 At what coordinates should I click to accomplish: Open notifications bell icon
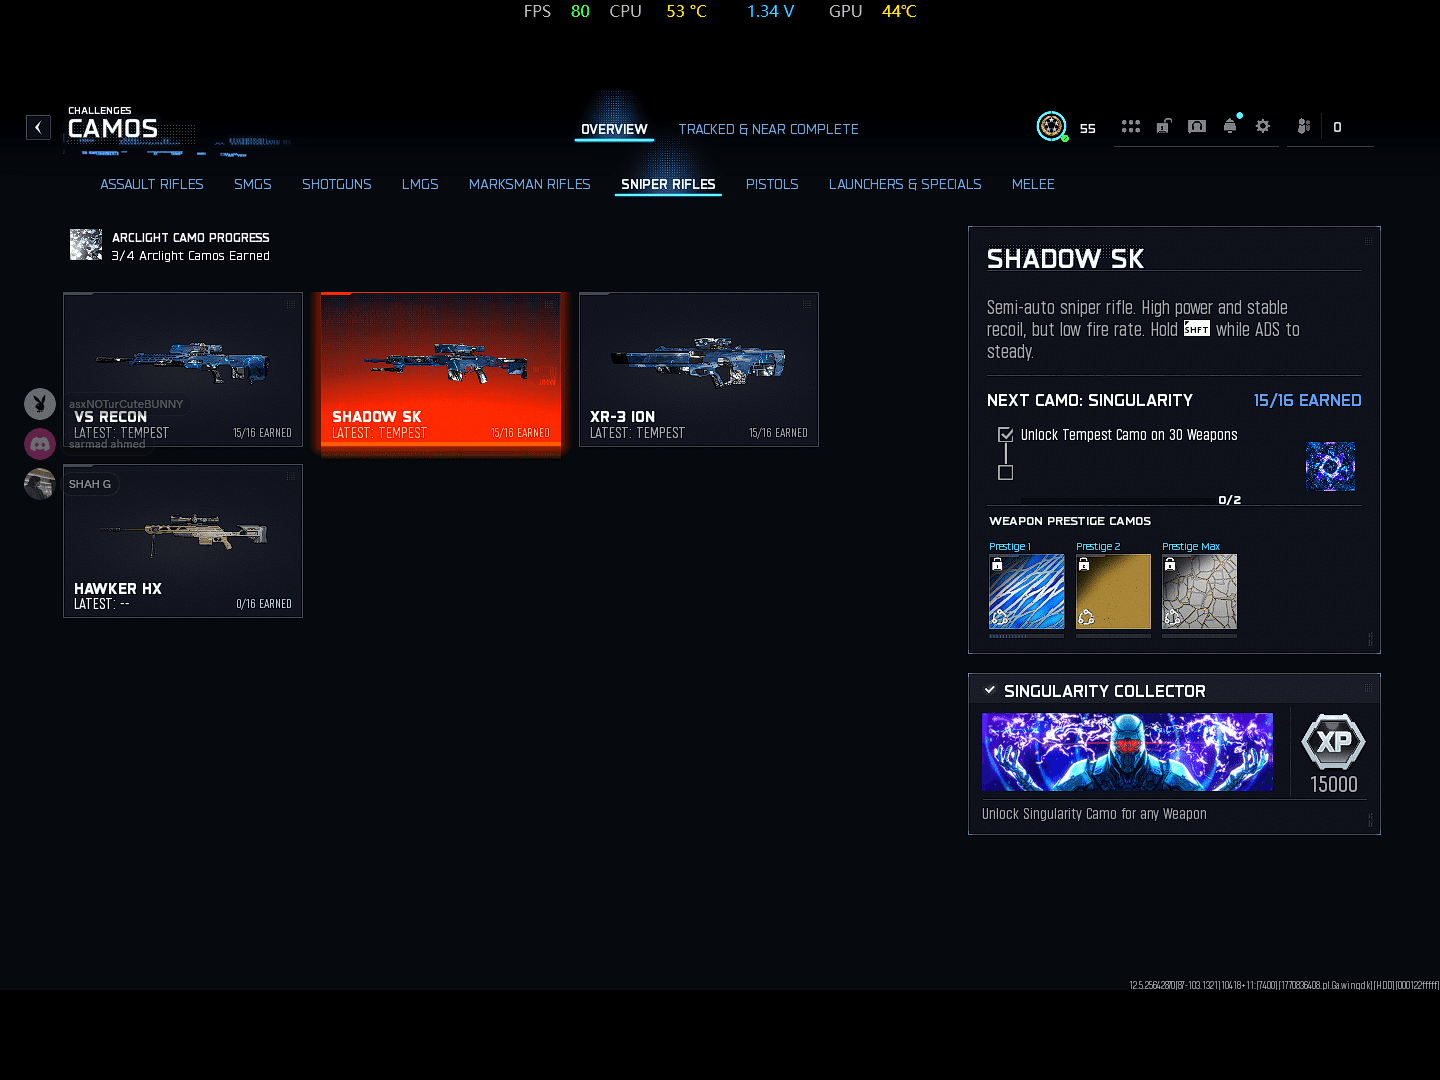point(1230,126)
